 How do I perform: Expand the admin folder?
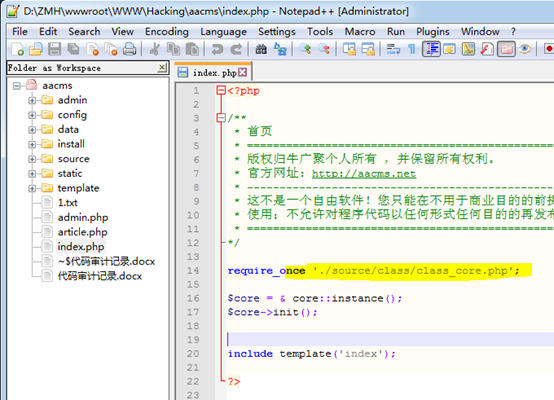[x=32, y=101]
